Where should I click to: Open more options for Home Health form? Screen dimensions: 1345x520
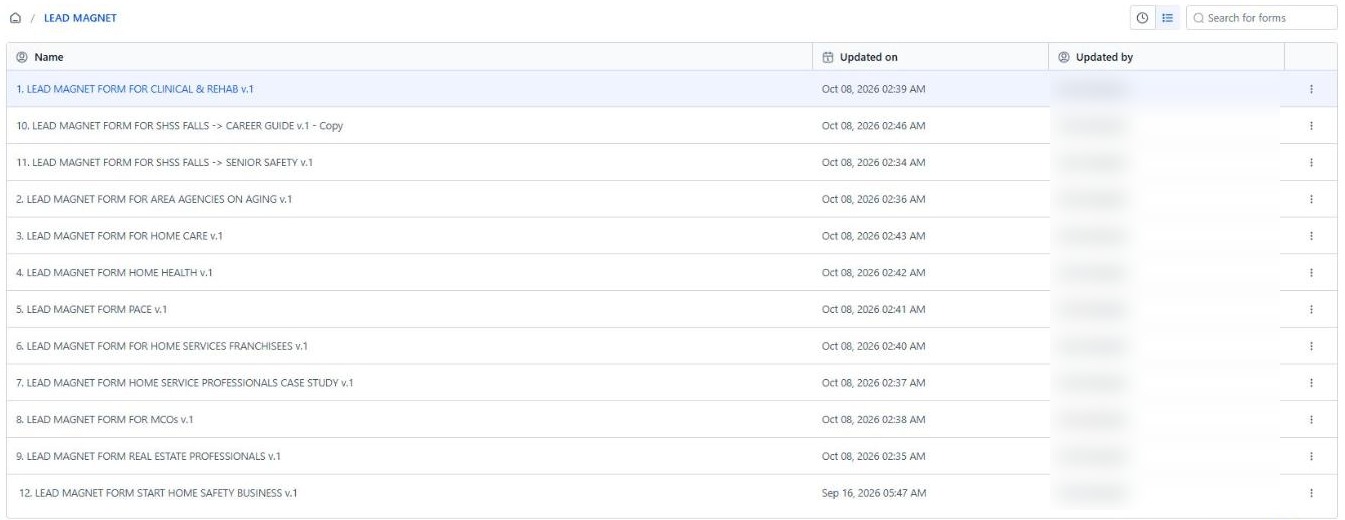click(1311, 272)
